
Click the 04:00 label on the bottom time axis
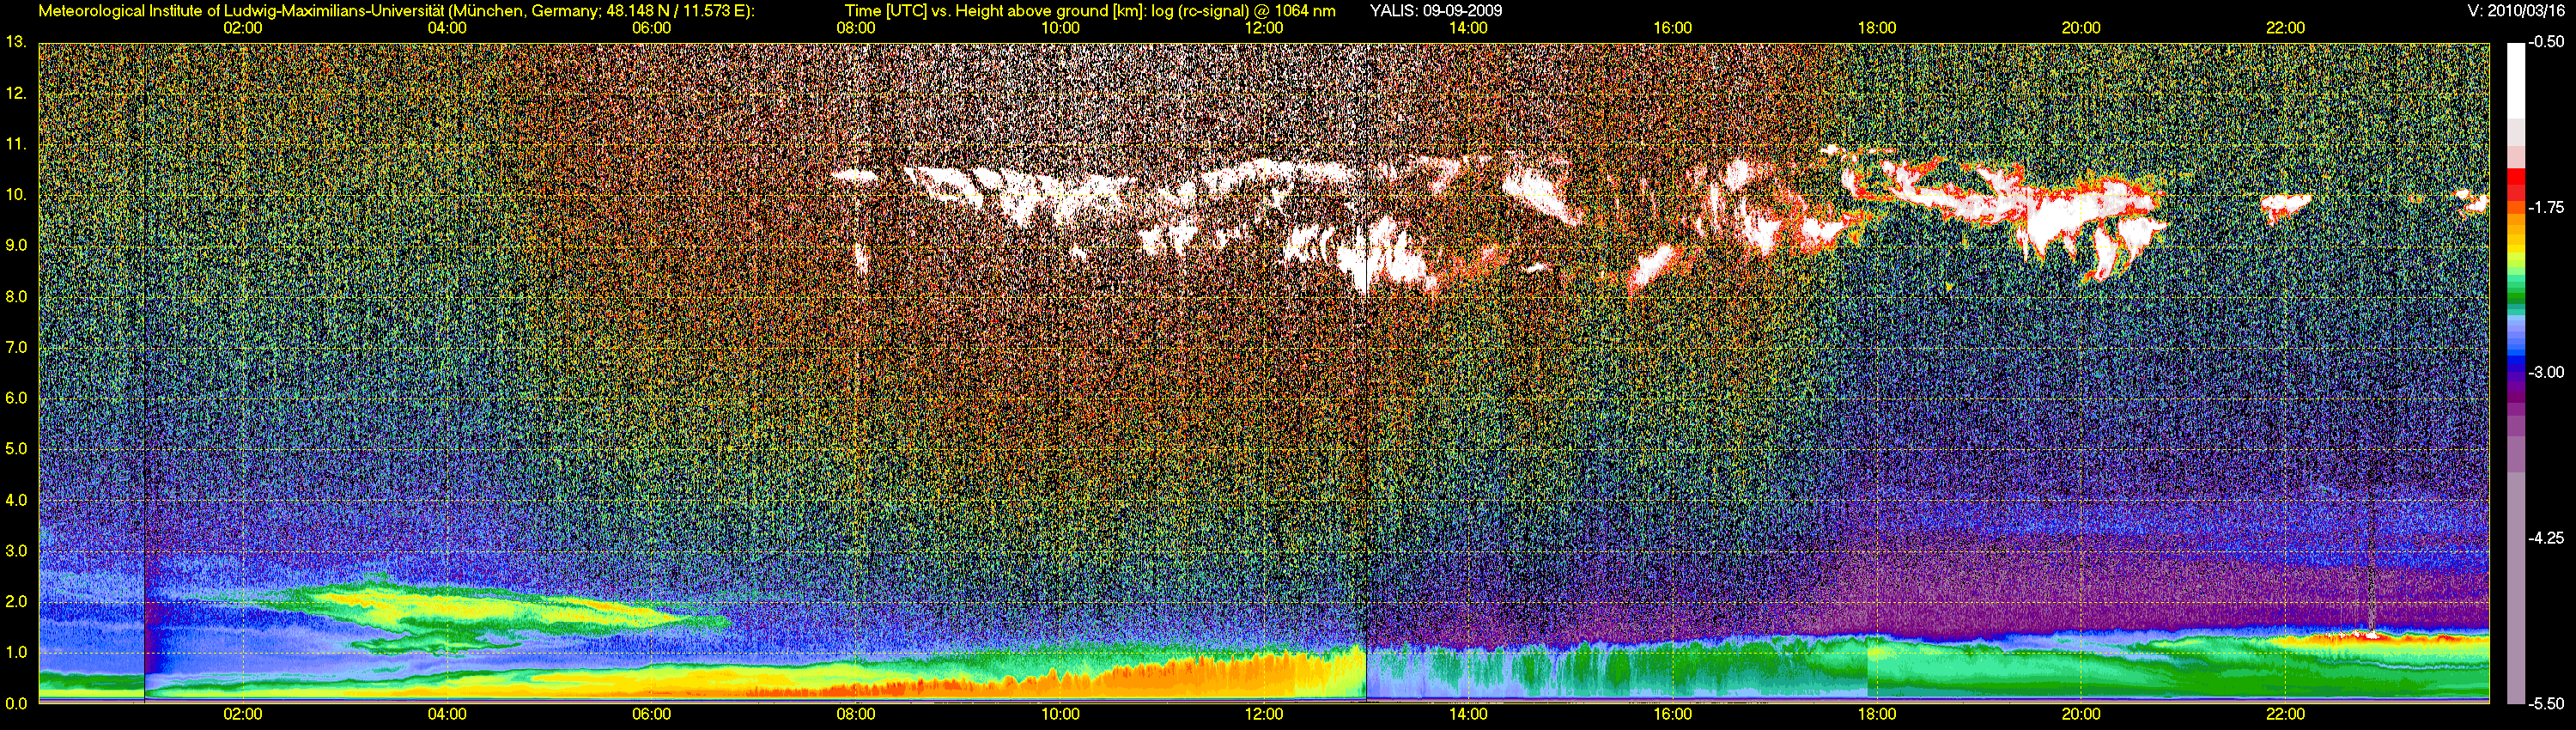[x=447, y=714]
